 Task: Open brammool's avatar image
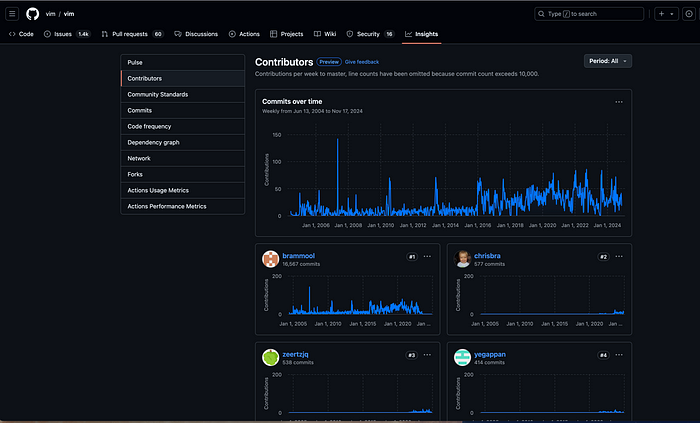(270, 258)
